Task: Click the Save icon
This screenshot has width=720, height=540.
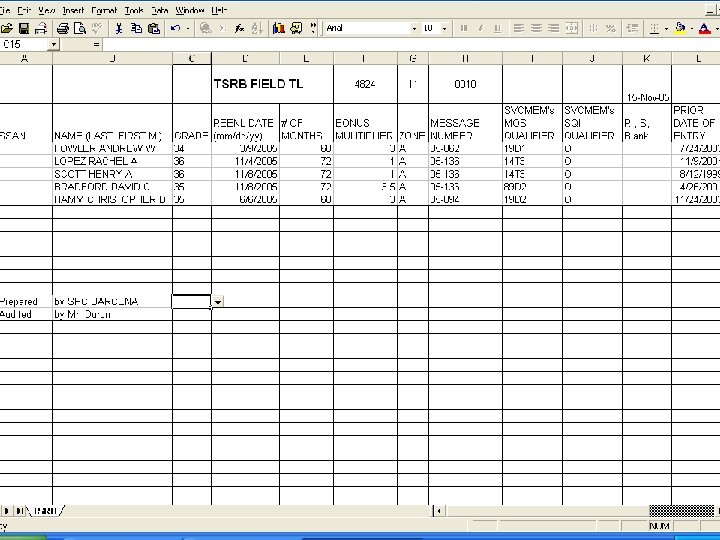Action: 24,28
